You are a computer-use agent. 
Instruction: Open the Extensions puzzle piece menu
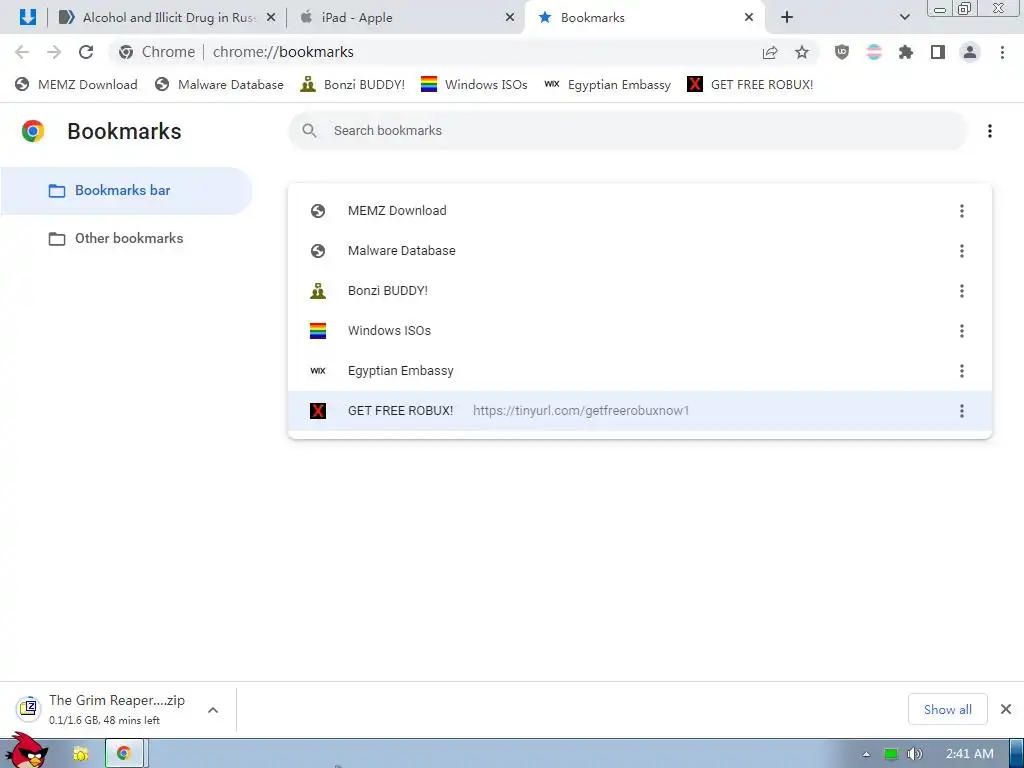coord(906,52)
